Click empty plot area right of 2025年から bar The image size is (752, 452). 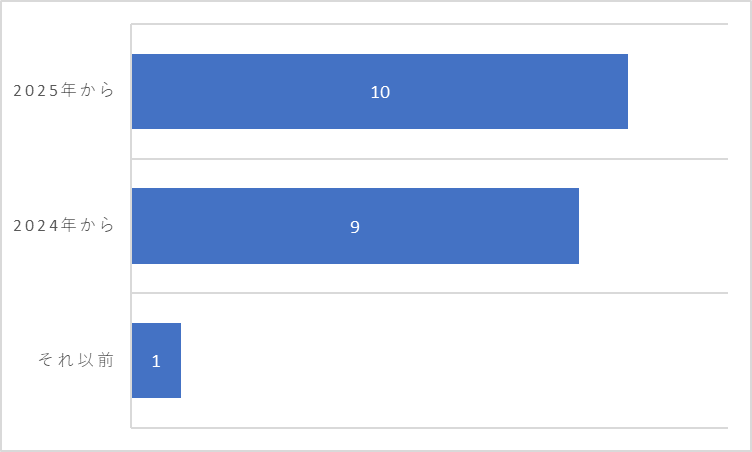(678, 91)
